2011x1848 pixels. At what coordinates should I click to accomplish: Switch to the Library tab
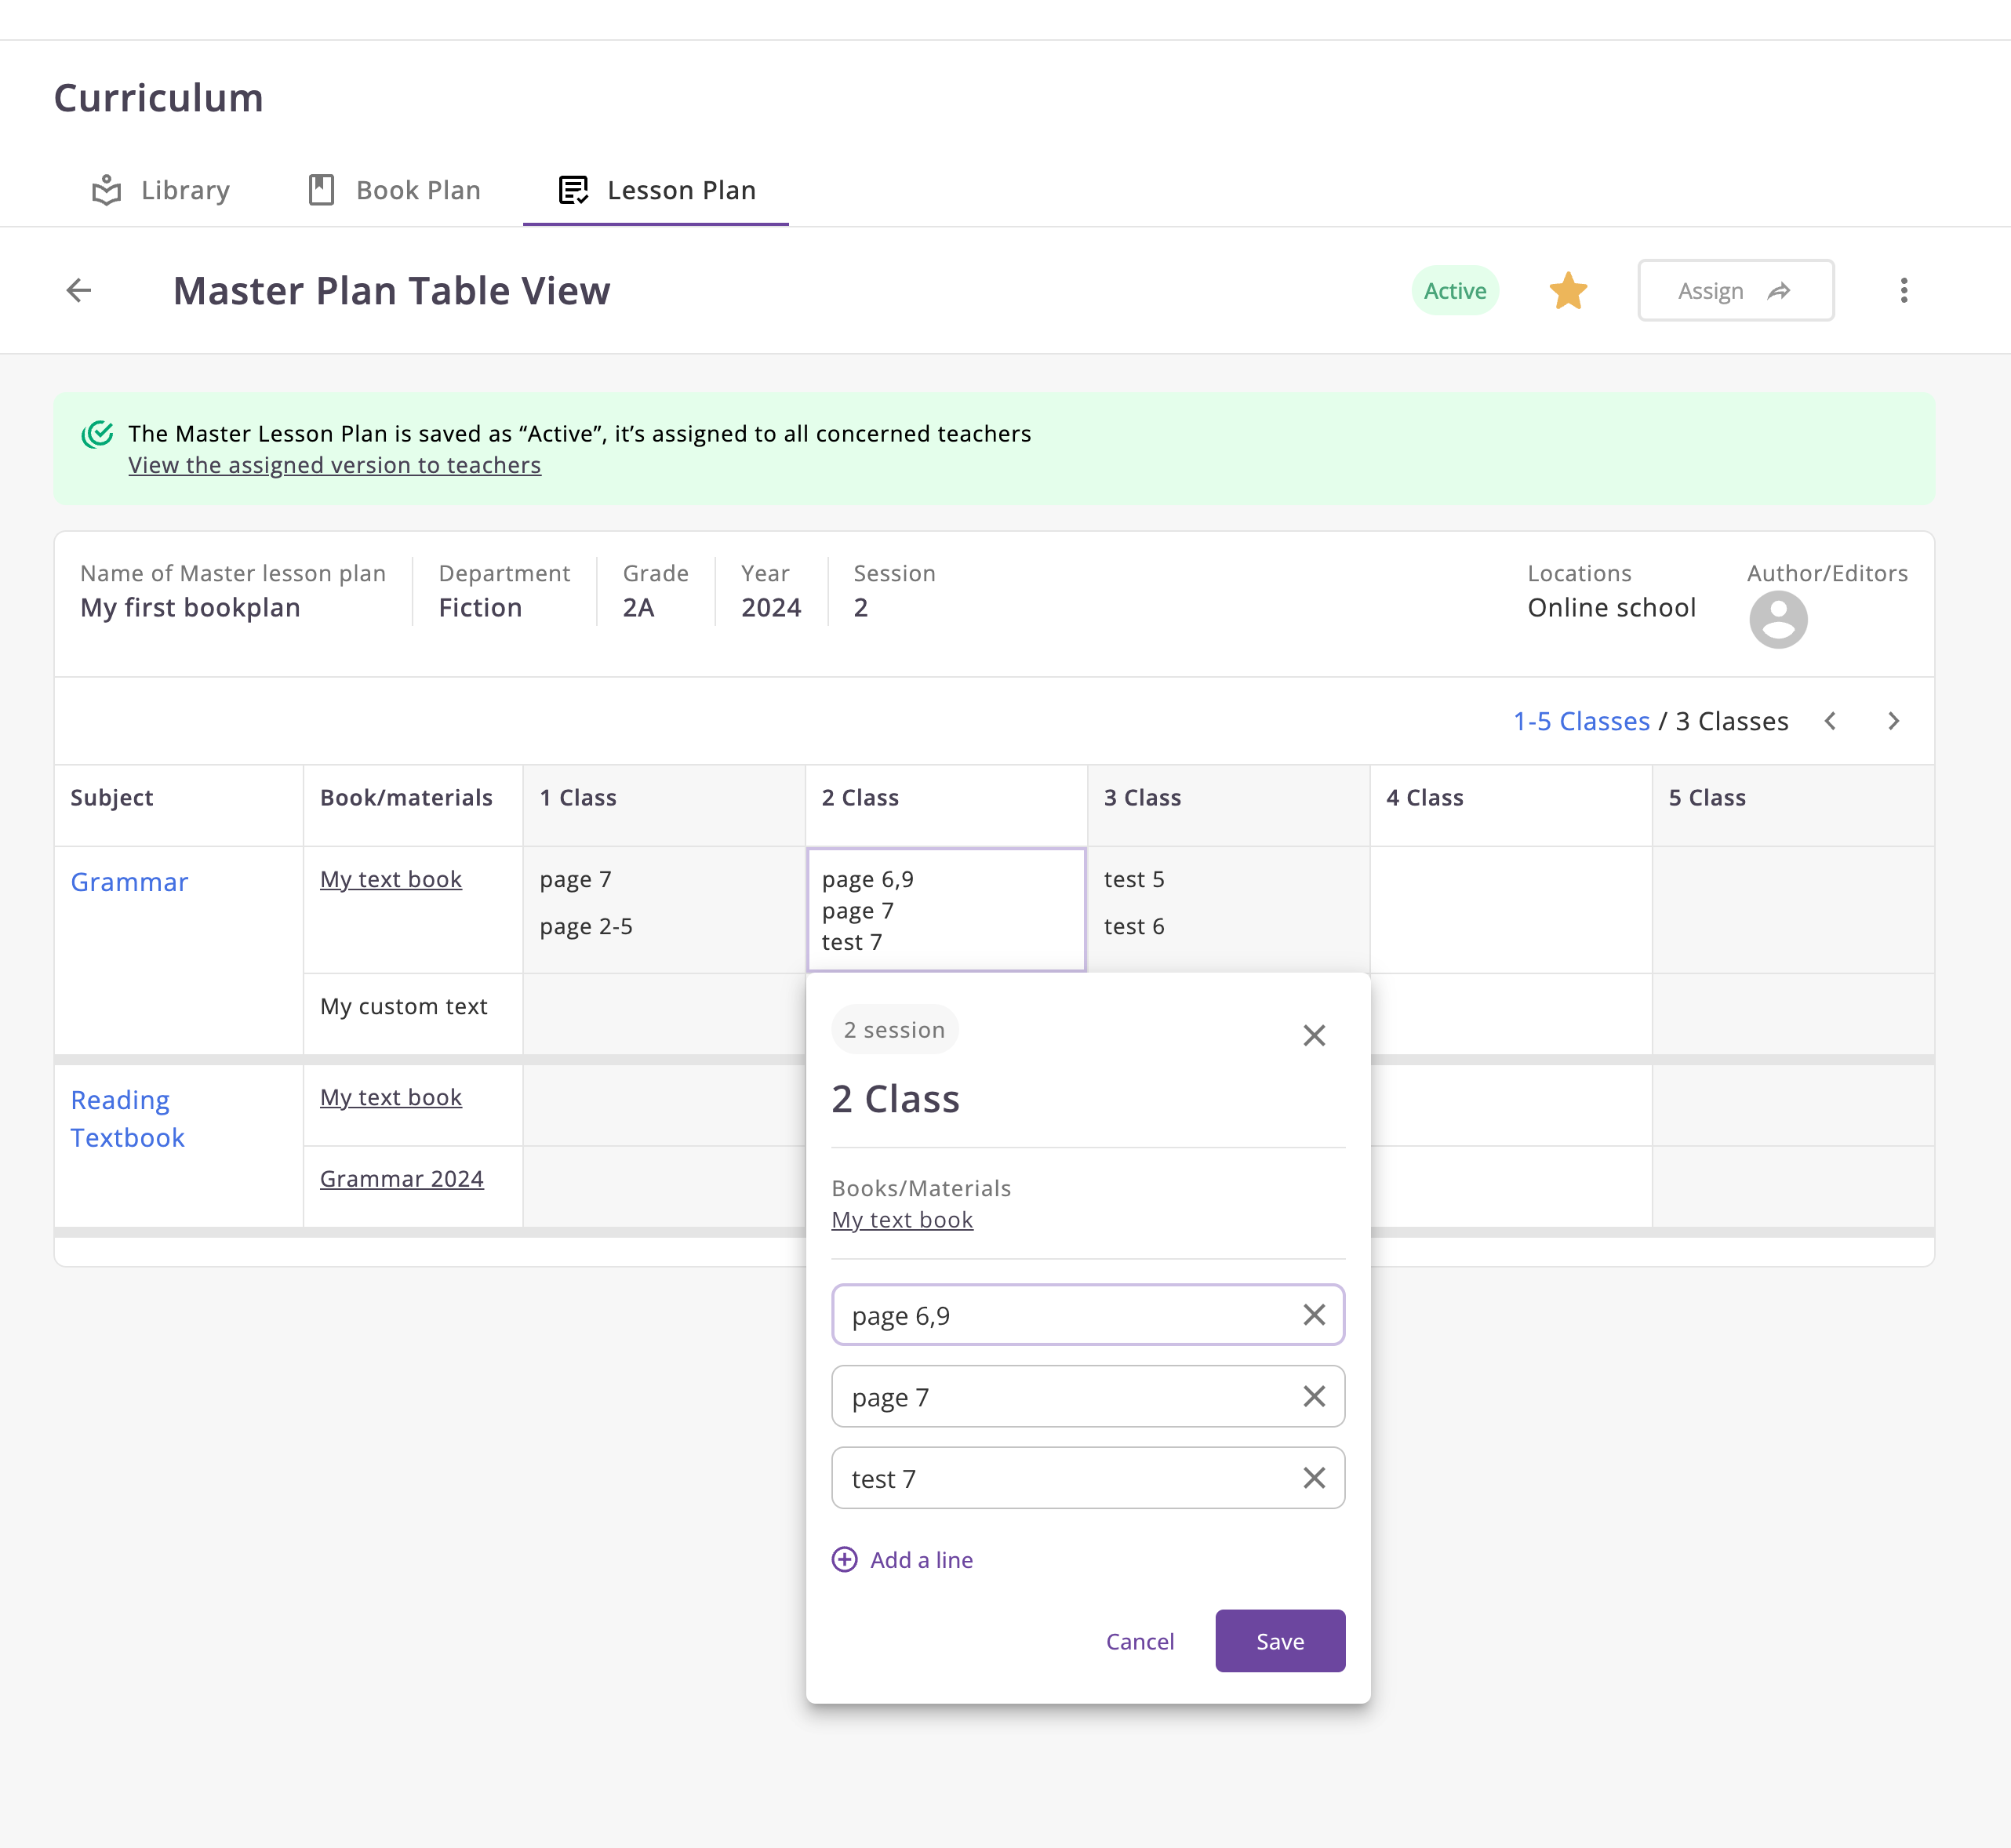(x=161, y=190)
